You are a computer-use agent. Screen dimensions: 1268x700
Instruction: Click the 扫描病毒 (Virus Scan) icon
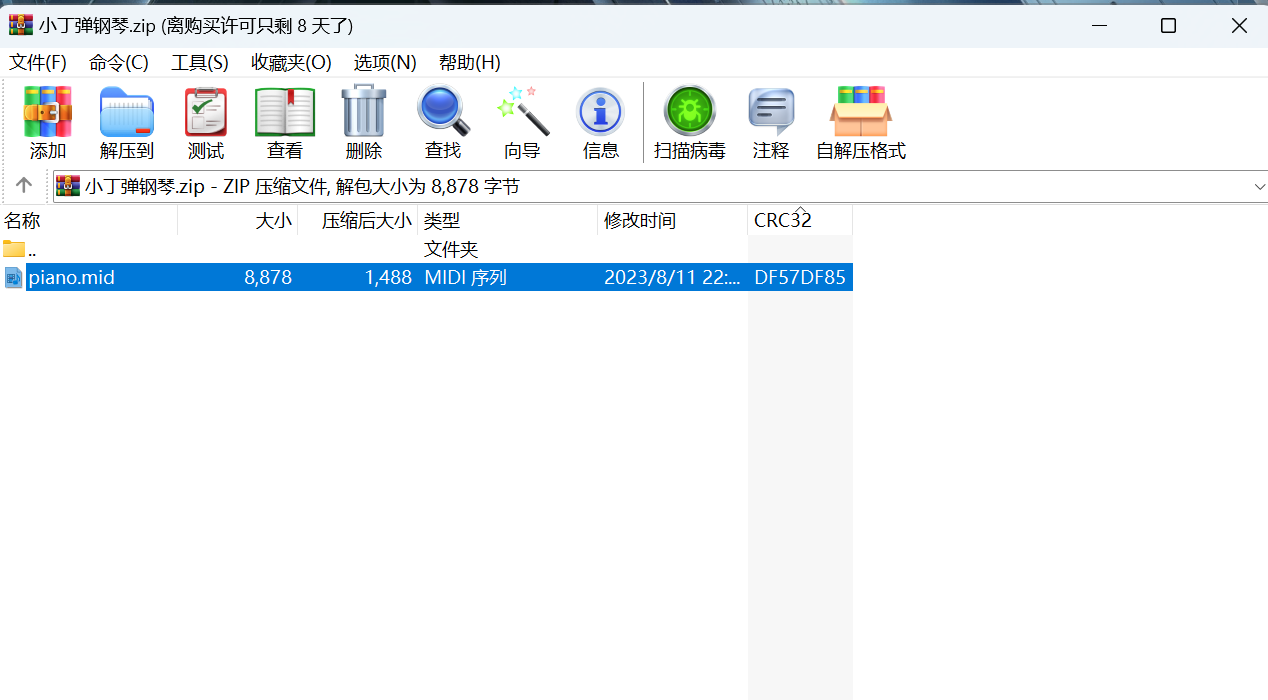690,112
